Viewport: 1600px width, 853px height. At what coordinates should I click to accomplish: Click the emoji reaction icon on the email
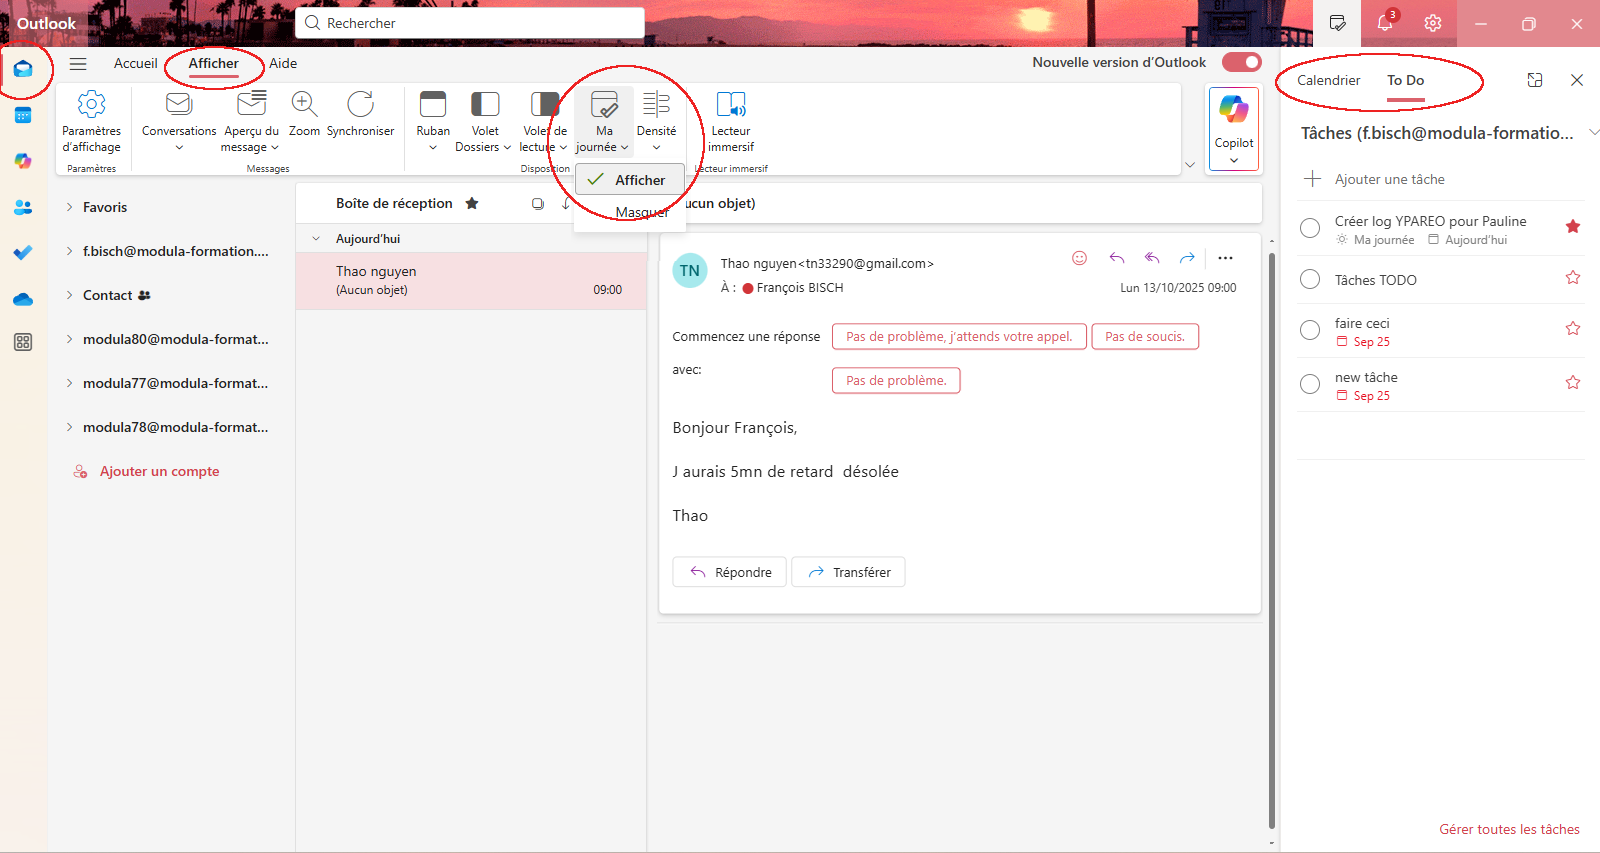pyautogui.click(x=1079, y=258)
